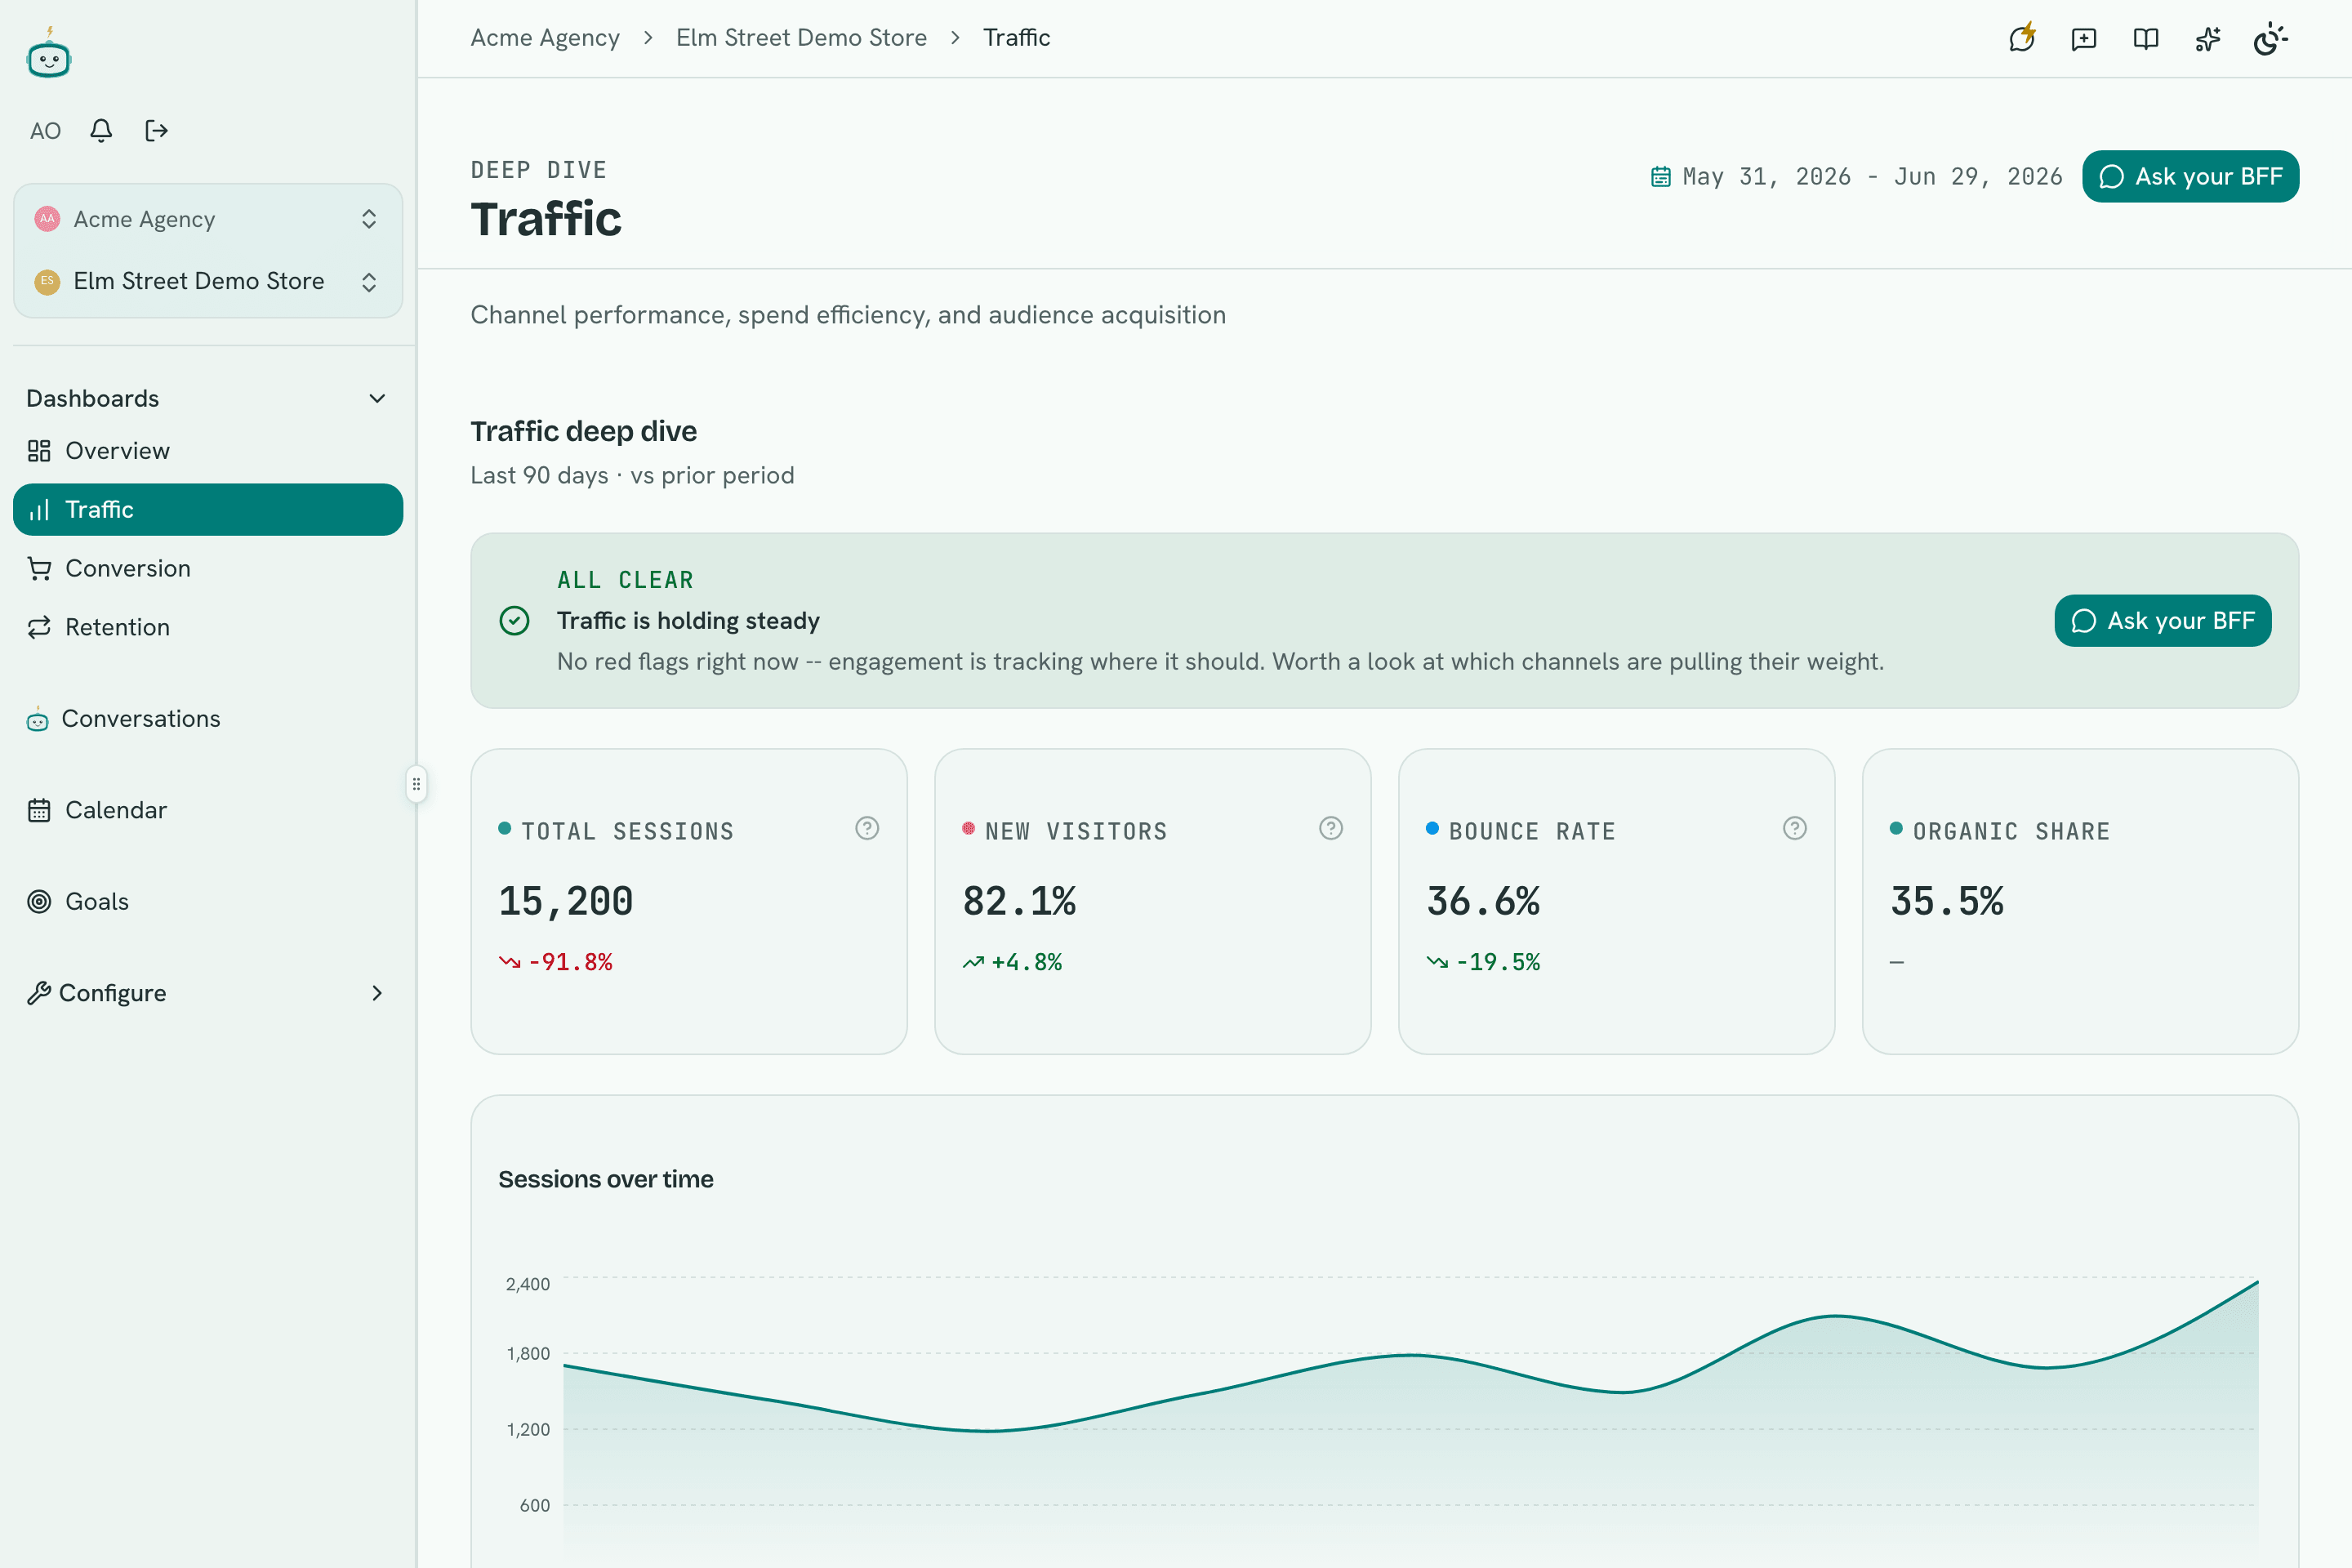Click Elm Street Demo Store breadcrumb link
The image size is (2352, 1568).
point(801,38)
